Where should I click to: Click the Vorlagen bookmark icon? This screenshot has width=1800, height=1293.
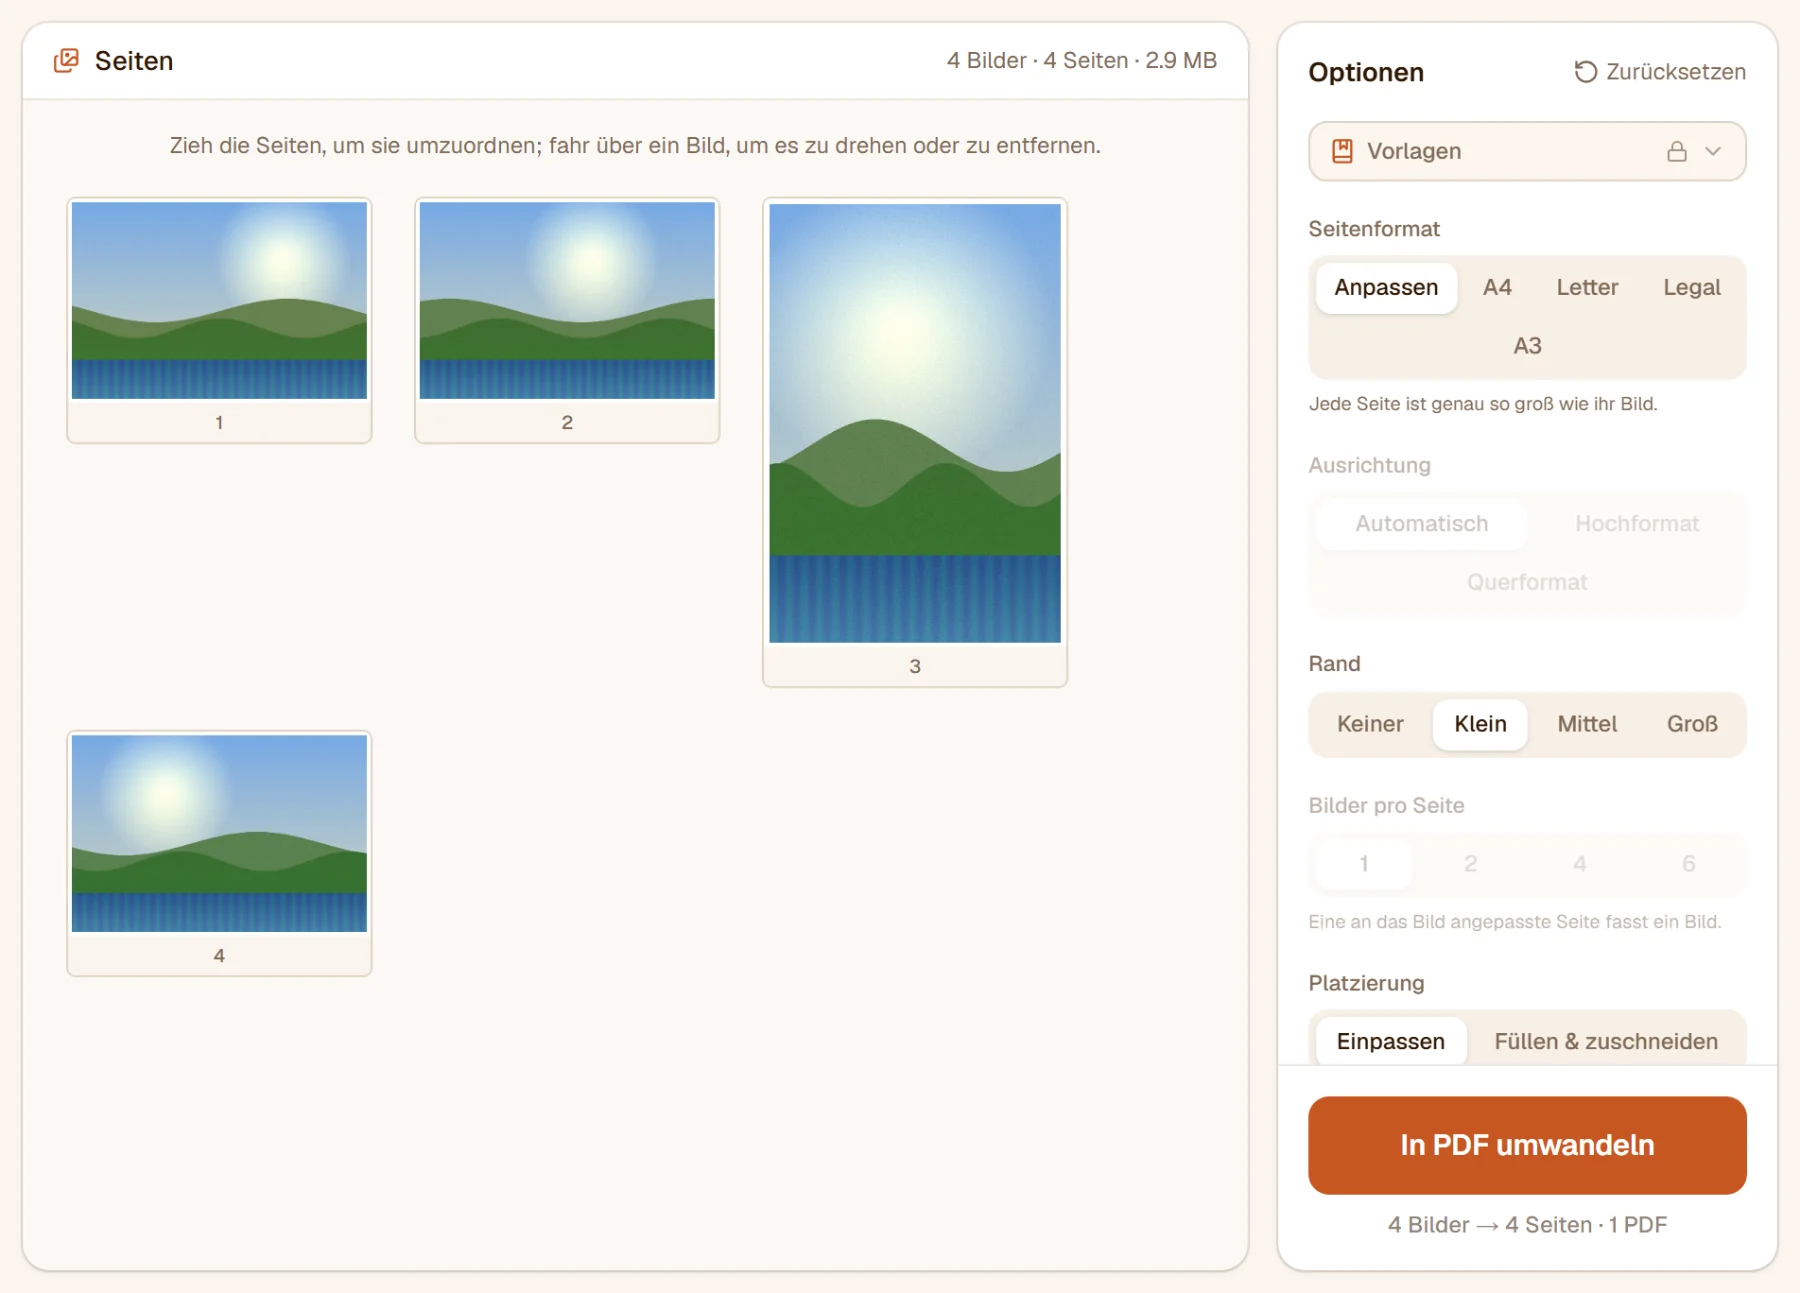(x=1342, y=151)
